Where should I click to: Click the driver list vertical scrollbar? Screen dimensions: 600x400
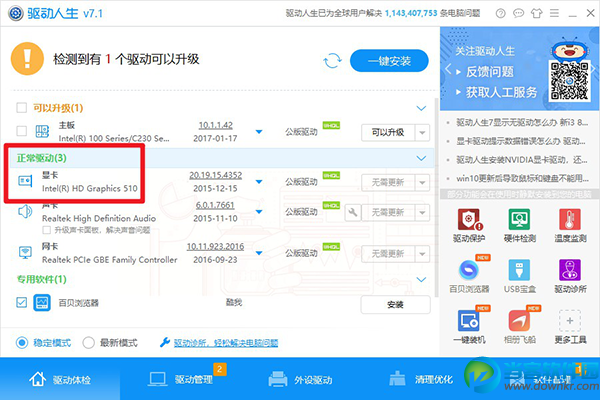436,197
